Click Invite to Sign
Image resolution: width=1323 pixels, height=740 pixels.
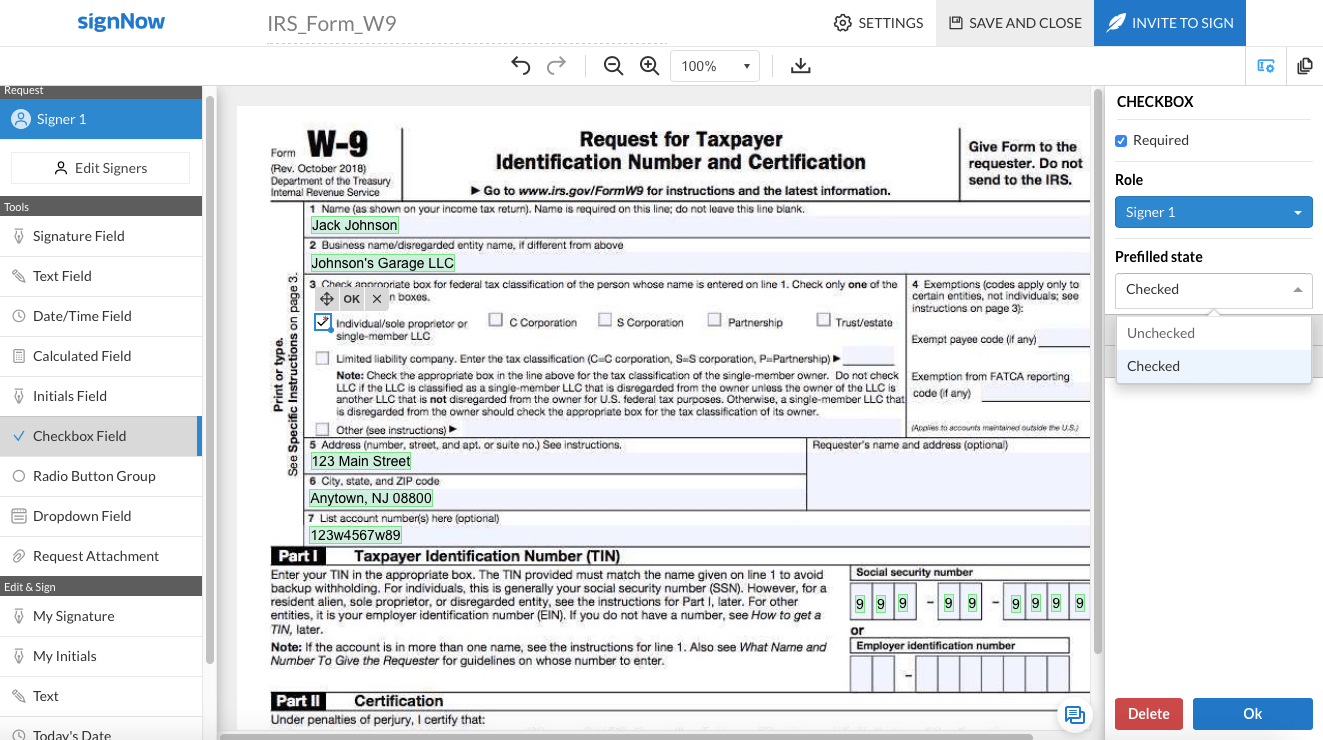[1170, 23]
